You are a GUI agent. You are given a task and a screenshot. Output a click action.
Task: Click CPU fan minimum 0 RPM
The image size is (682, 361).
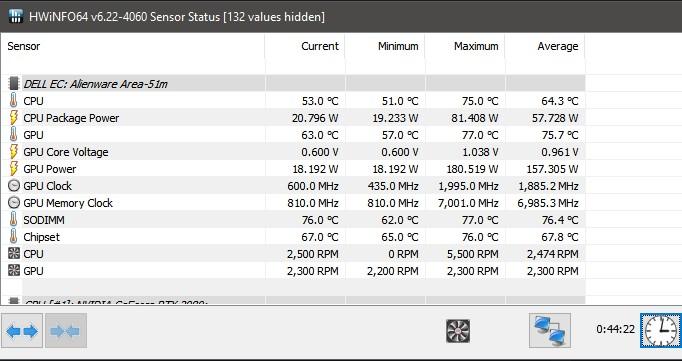pyautogui.click(x=405, y=254)
